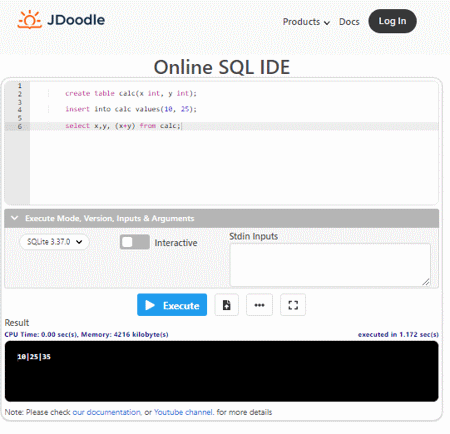Click the JDoodle brand name text
The height and width of the screenshot is (434, 450).
click(x=76, y=20)
